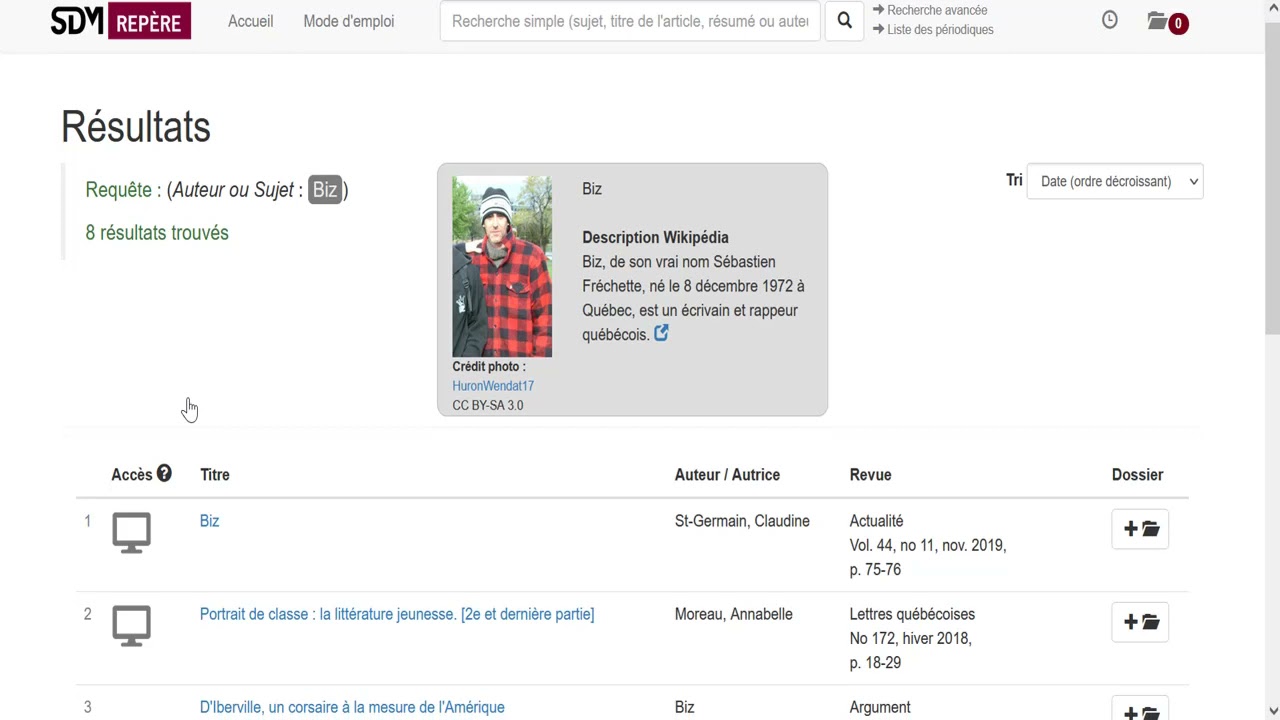Open search history clock icon
The image size is (1280, 720).
(x=1110, y=20)
